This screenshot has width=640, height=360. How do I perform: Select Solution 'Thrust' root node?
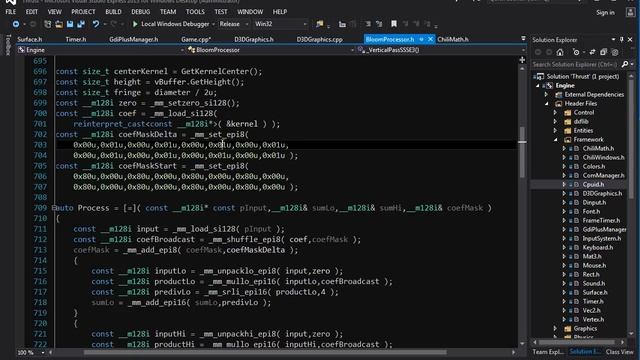[x=582, y=76]
